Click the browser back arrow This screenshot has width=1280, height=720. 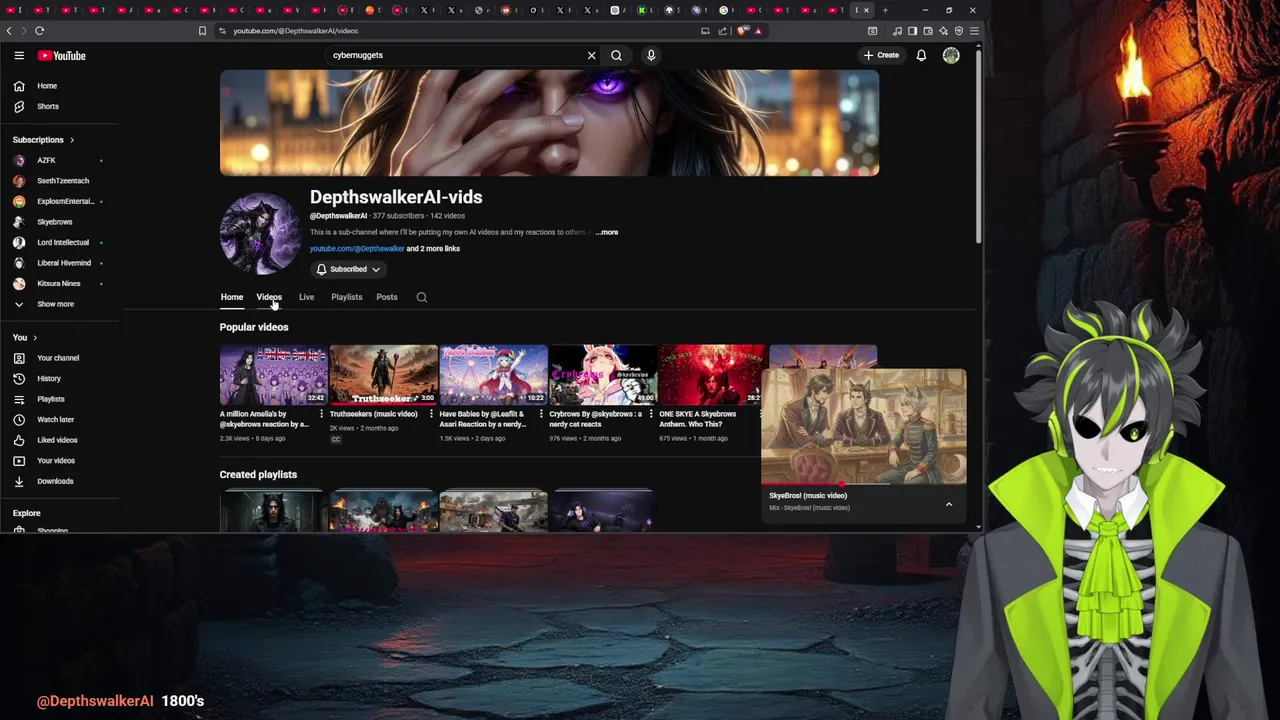9,31
